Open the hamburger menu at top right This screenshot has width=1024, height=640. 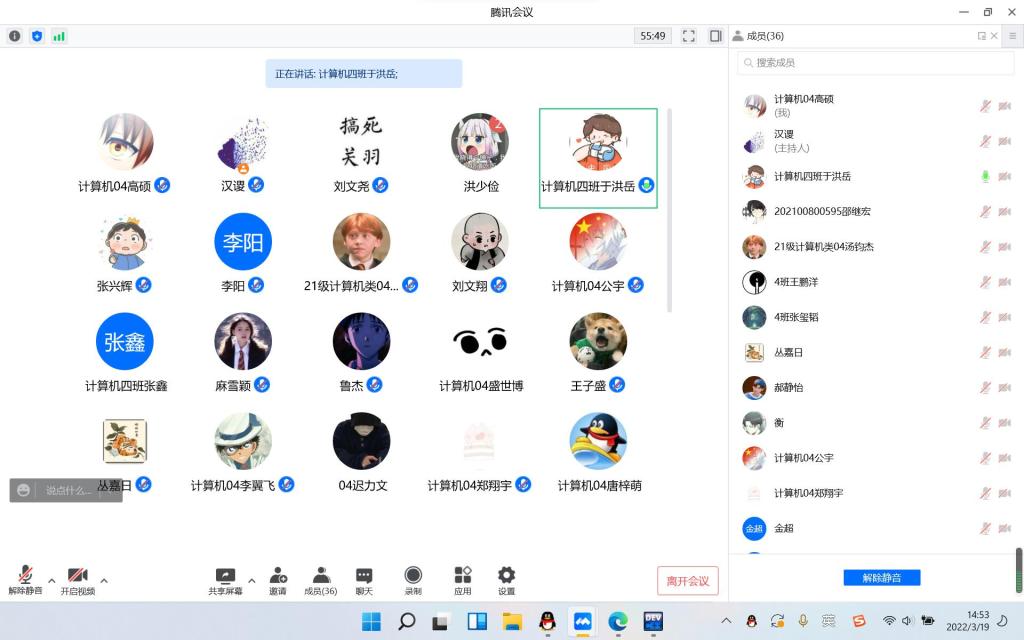click(1012, 36)
